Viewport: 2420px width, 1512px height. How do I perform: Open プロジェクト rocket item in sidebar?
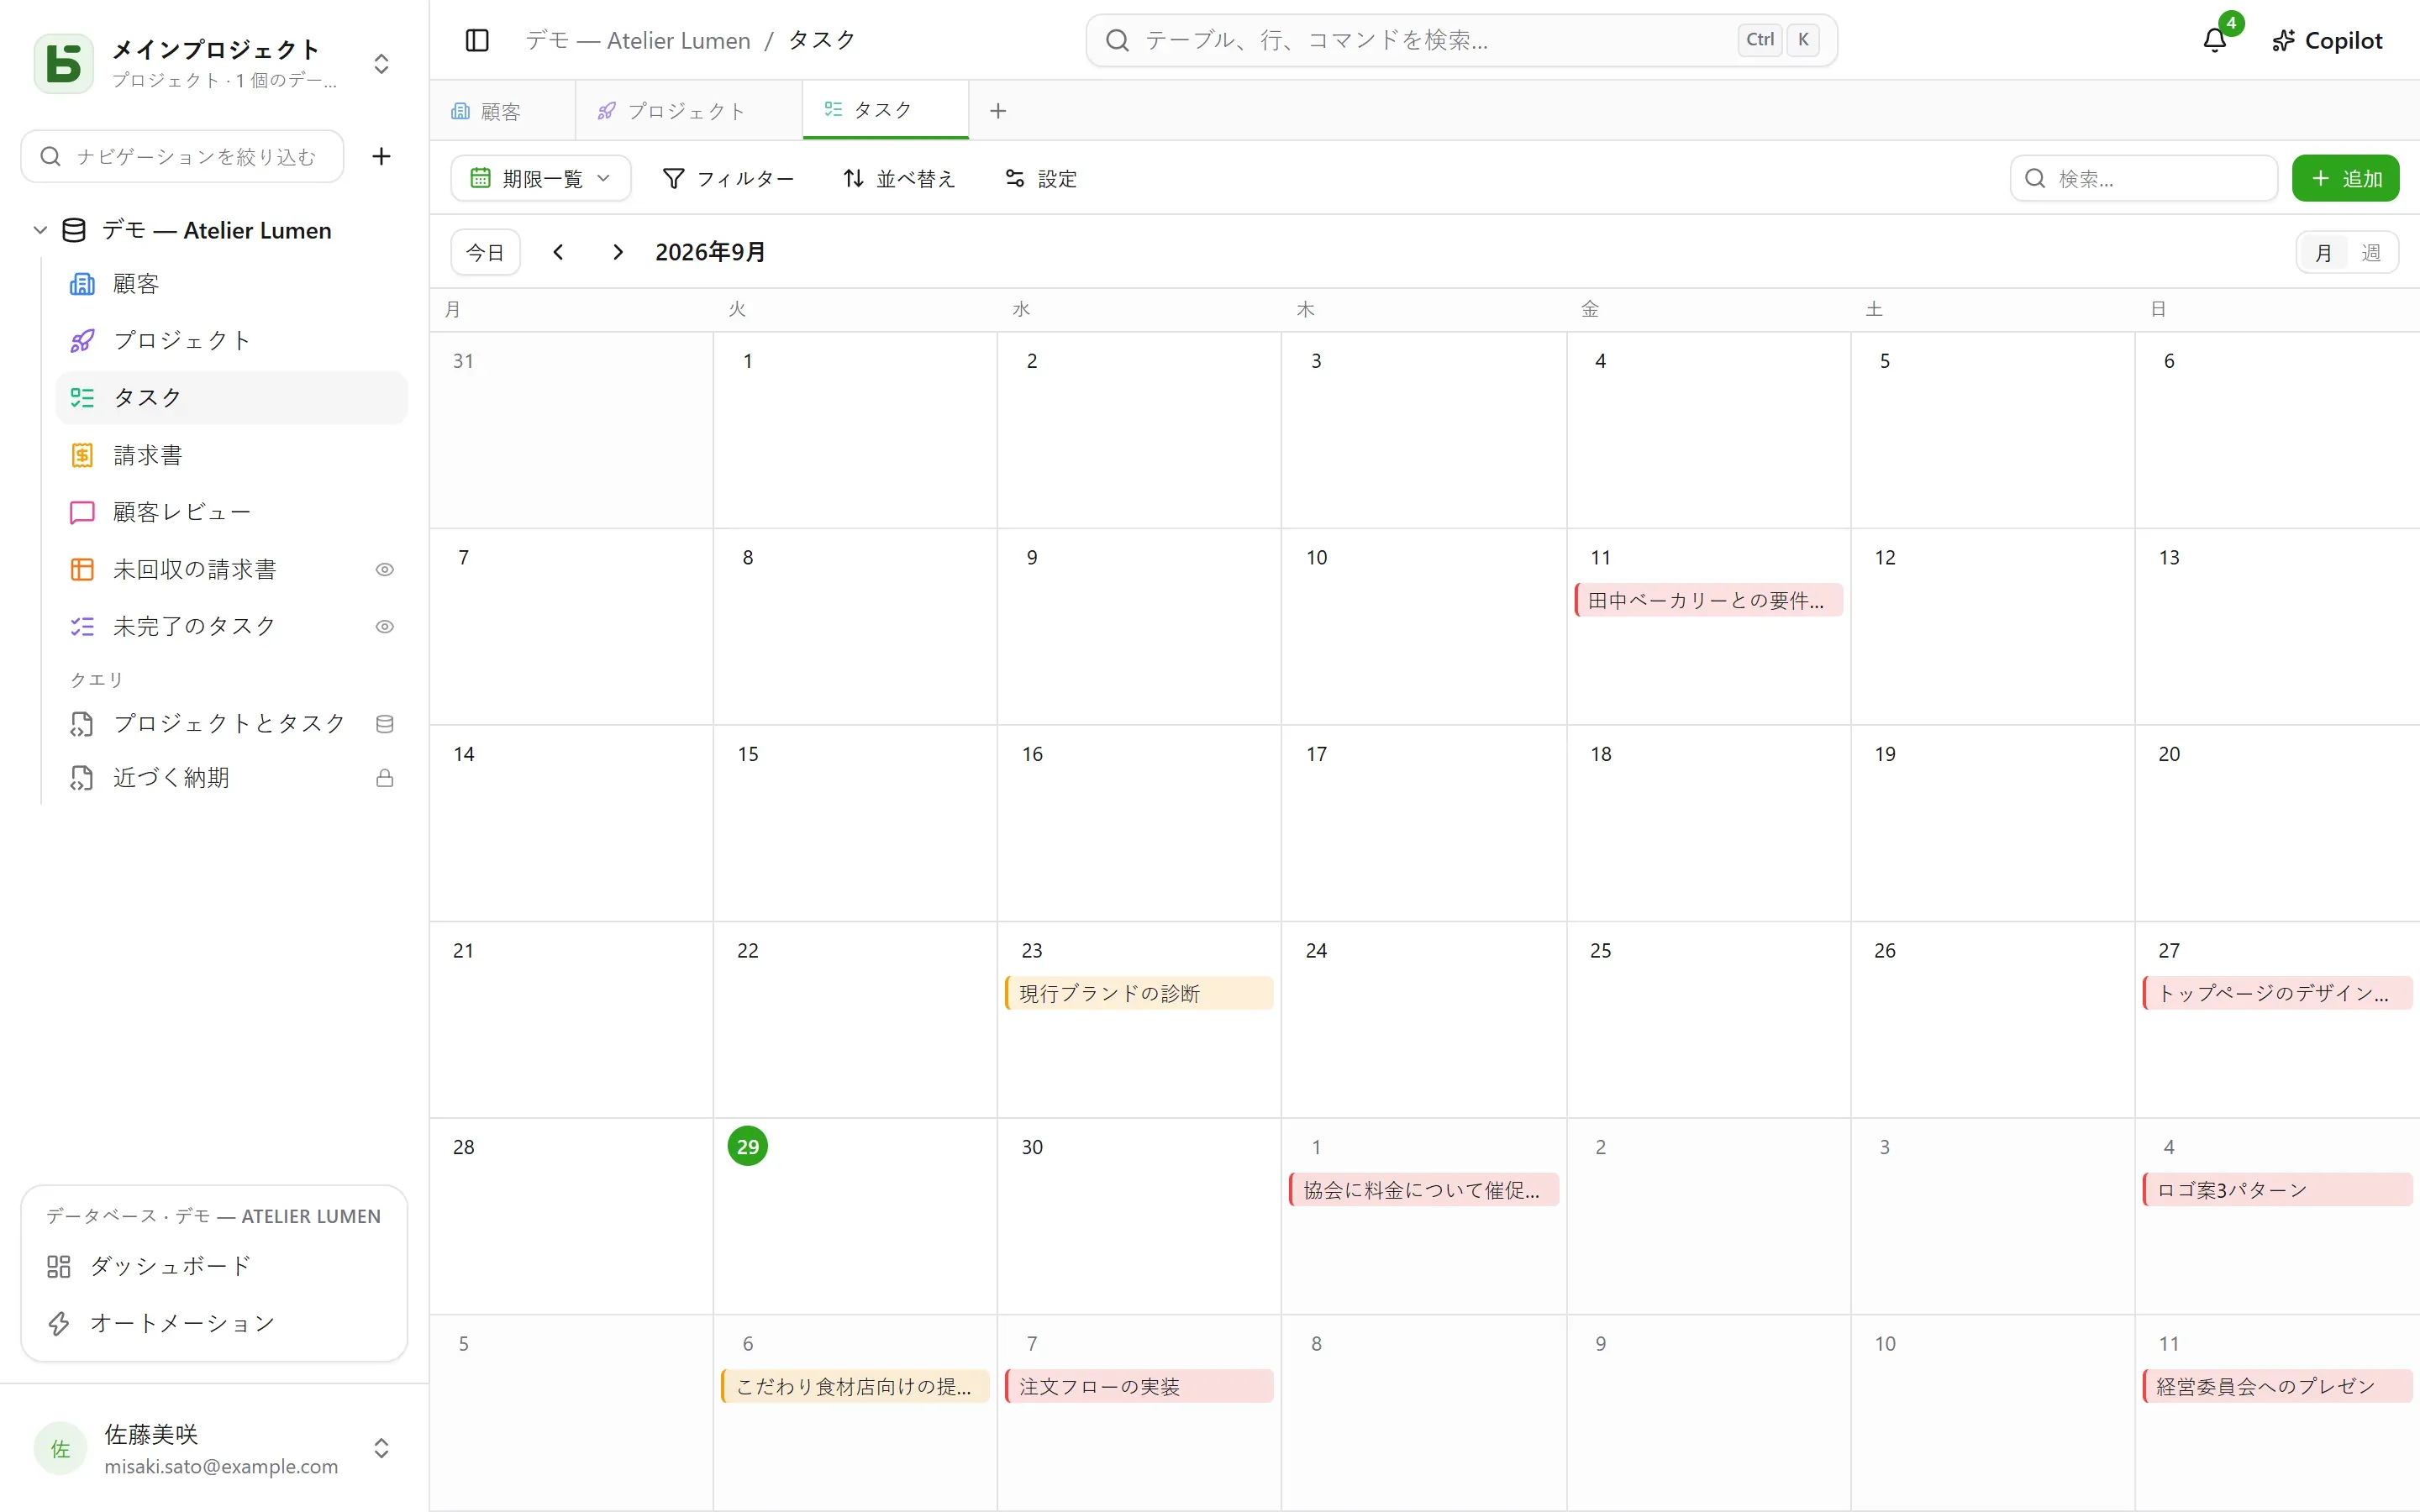[x=231, y=340]
